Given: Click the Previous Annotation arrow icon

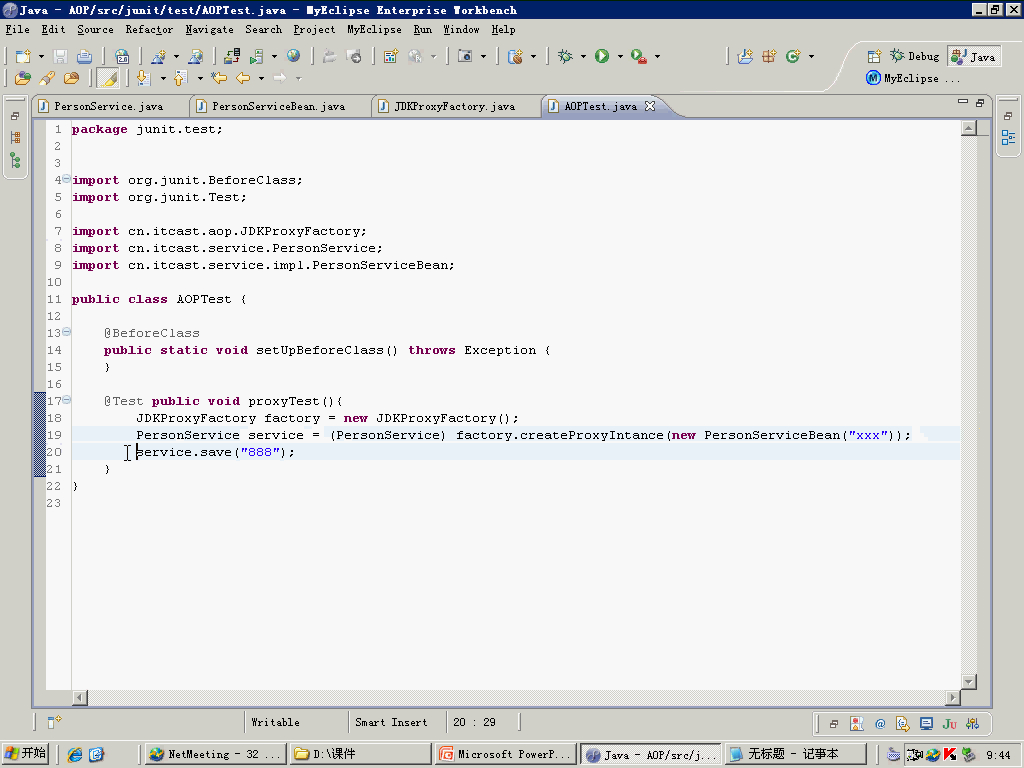Looking at the screenshot, I should coord(181,78).
